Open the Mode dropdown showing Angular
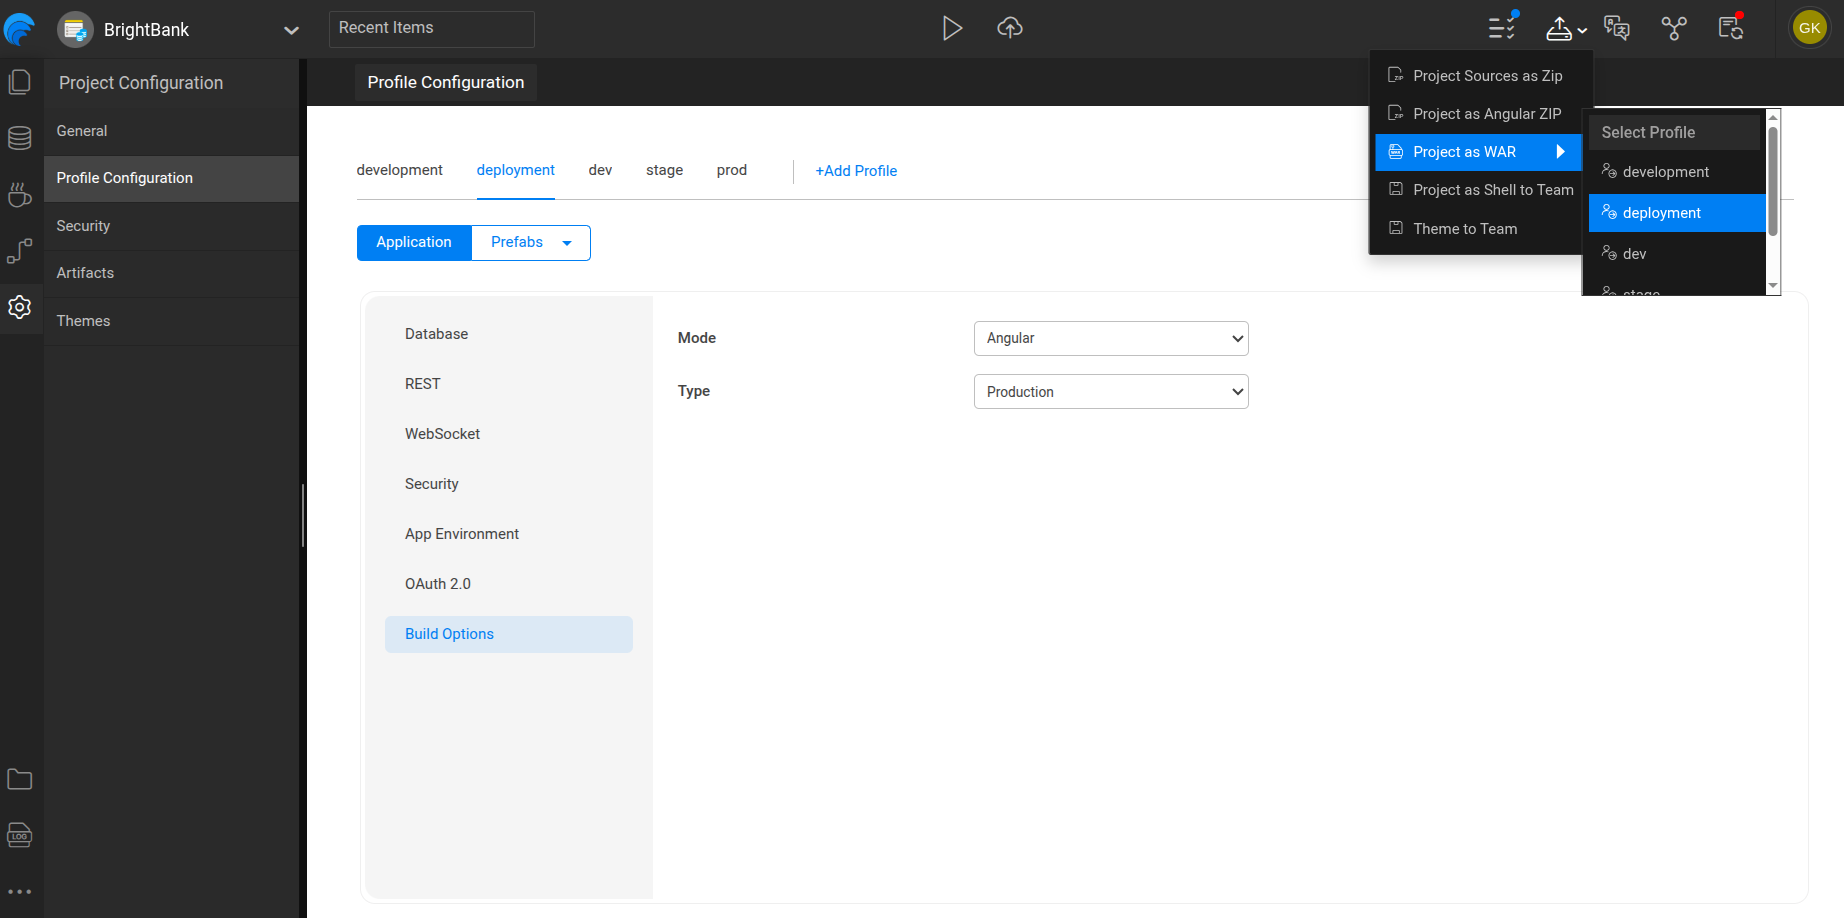Image resolution: width=1844 pixels, height=918 pixels. pos(1110,338)
